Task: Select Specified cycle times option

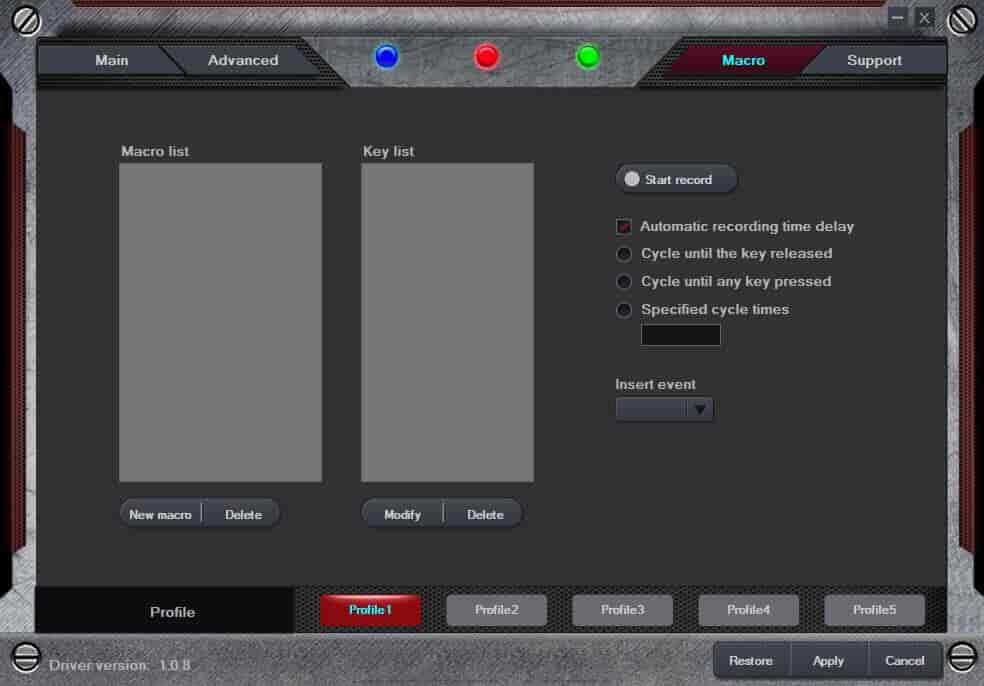Action: 624,309
